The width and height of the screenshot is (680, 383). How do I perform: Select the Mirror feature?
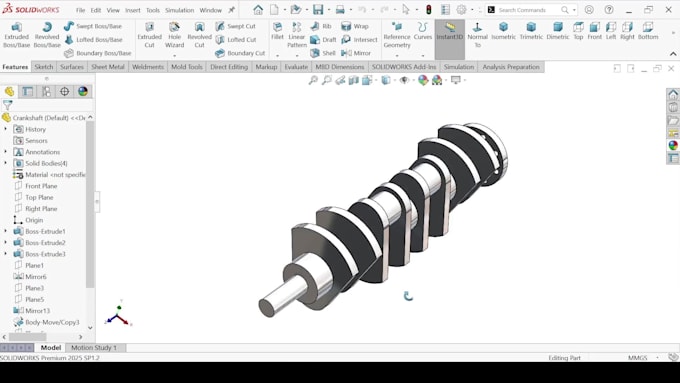[x=356, y=53]
